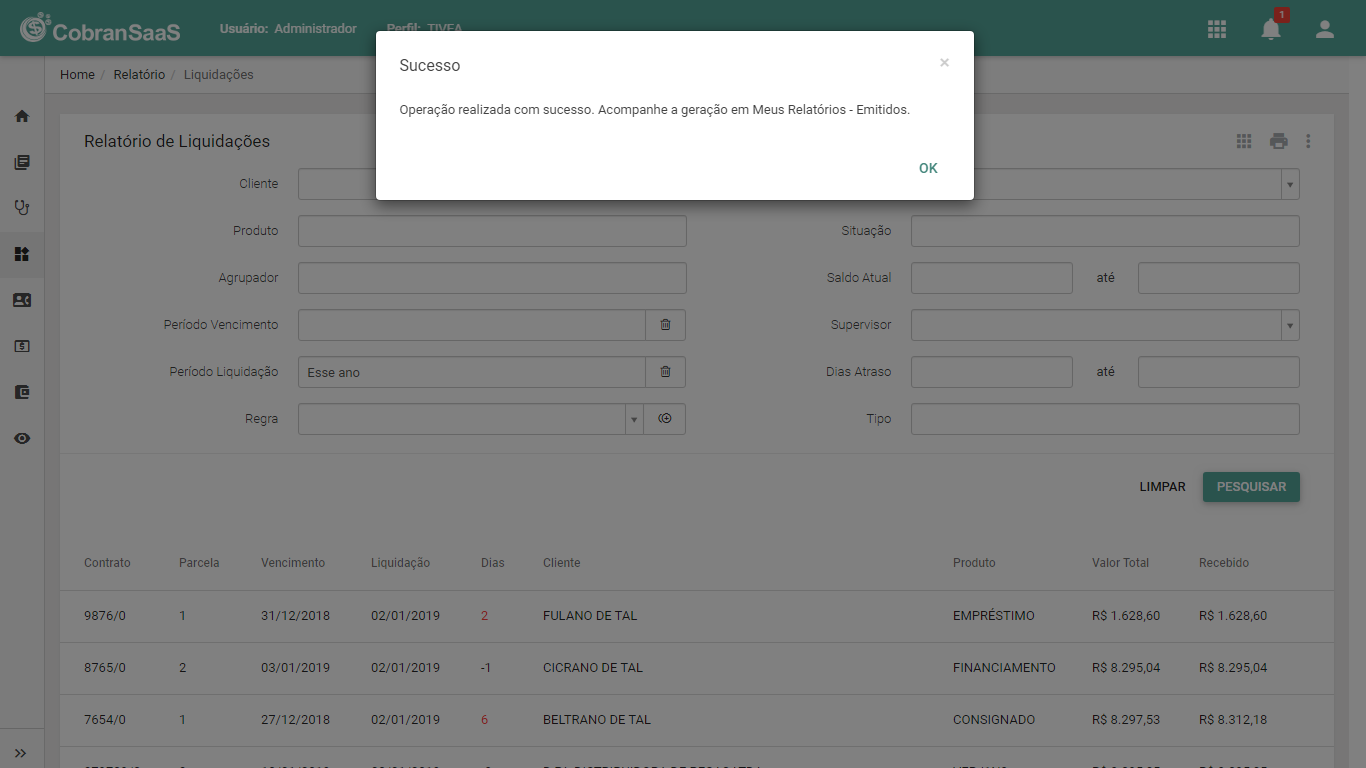Image resolution: width=1366 pixels, height=768 pixels.
Task: Click the CobranSaaS logo
Action: (100, 29)
